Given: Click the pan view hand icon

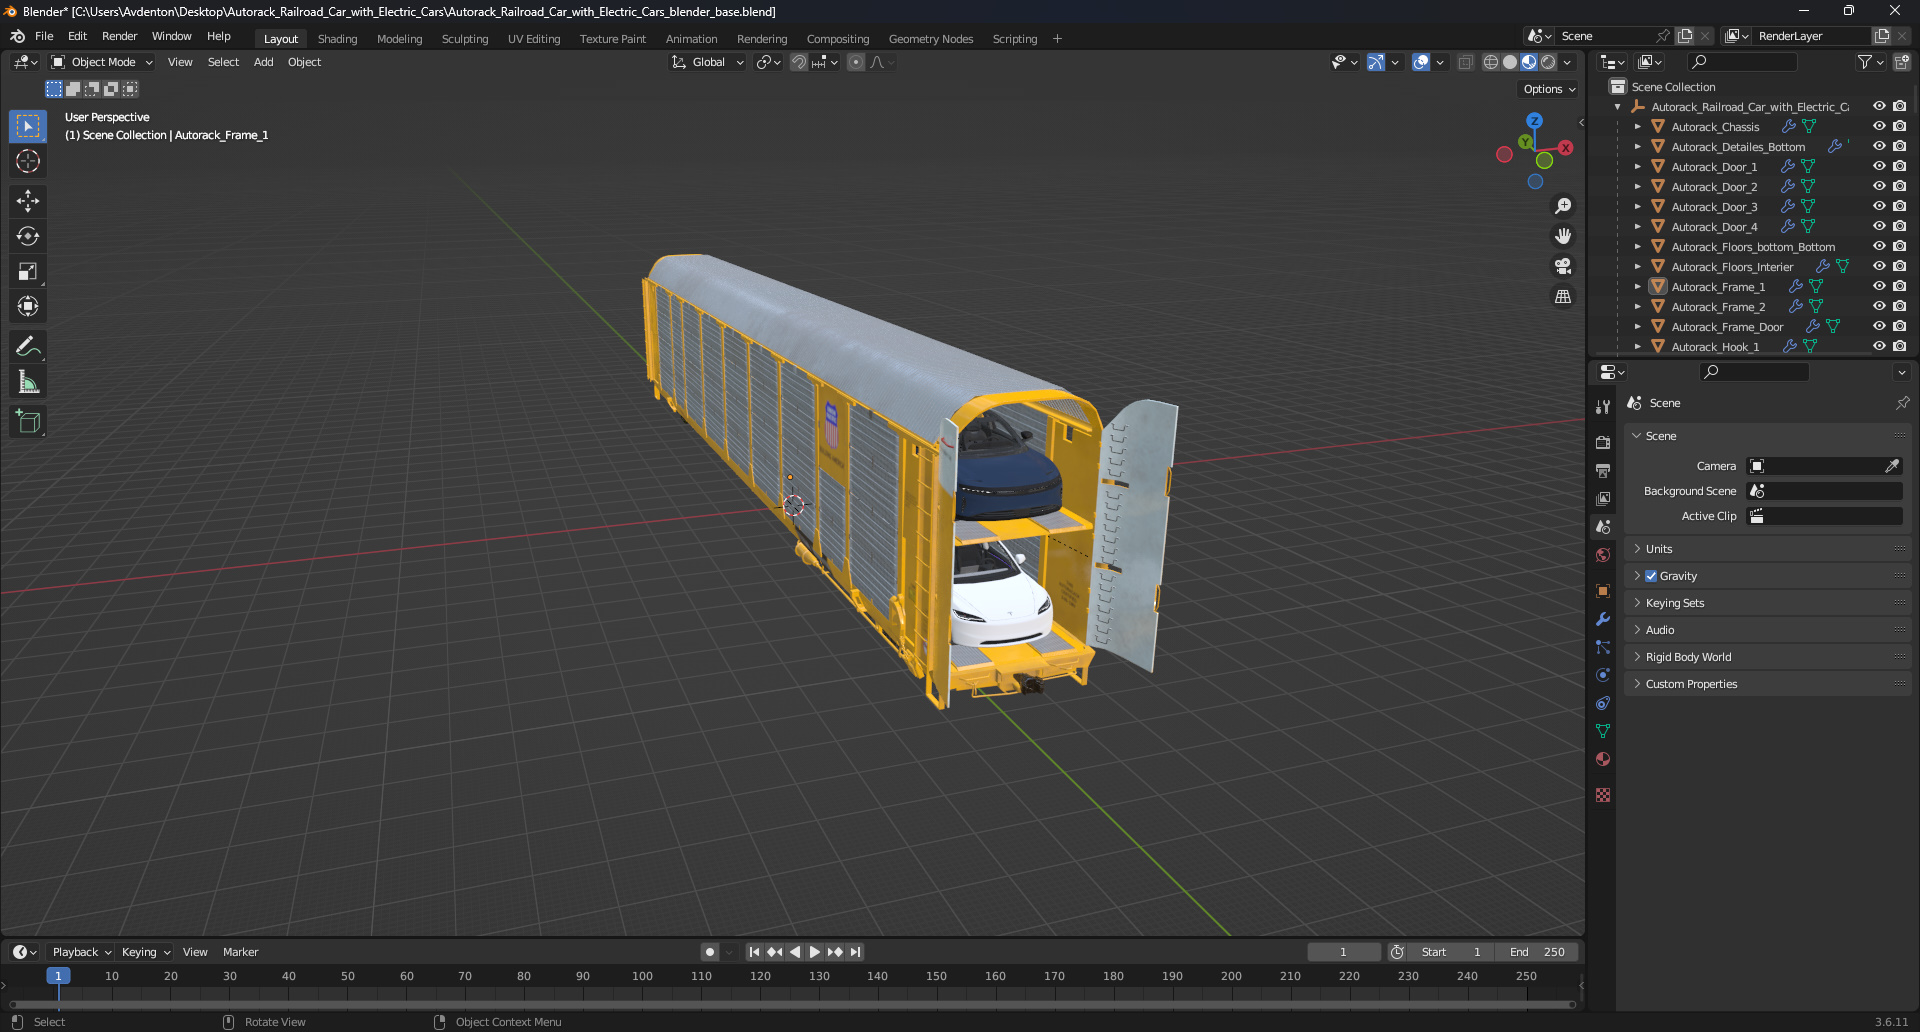Looking at the screenshot, I should [x=1563, y=236].
